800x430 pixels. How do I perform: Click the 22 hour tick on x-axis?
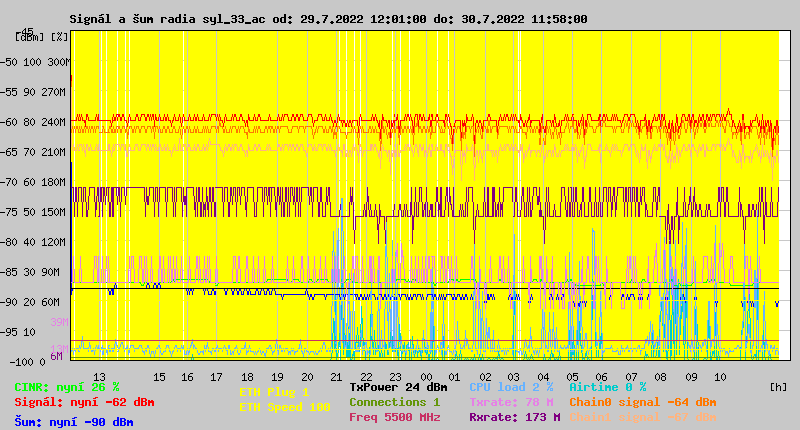click(x=367, y=377)
